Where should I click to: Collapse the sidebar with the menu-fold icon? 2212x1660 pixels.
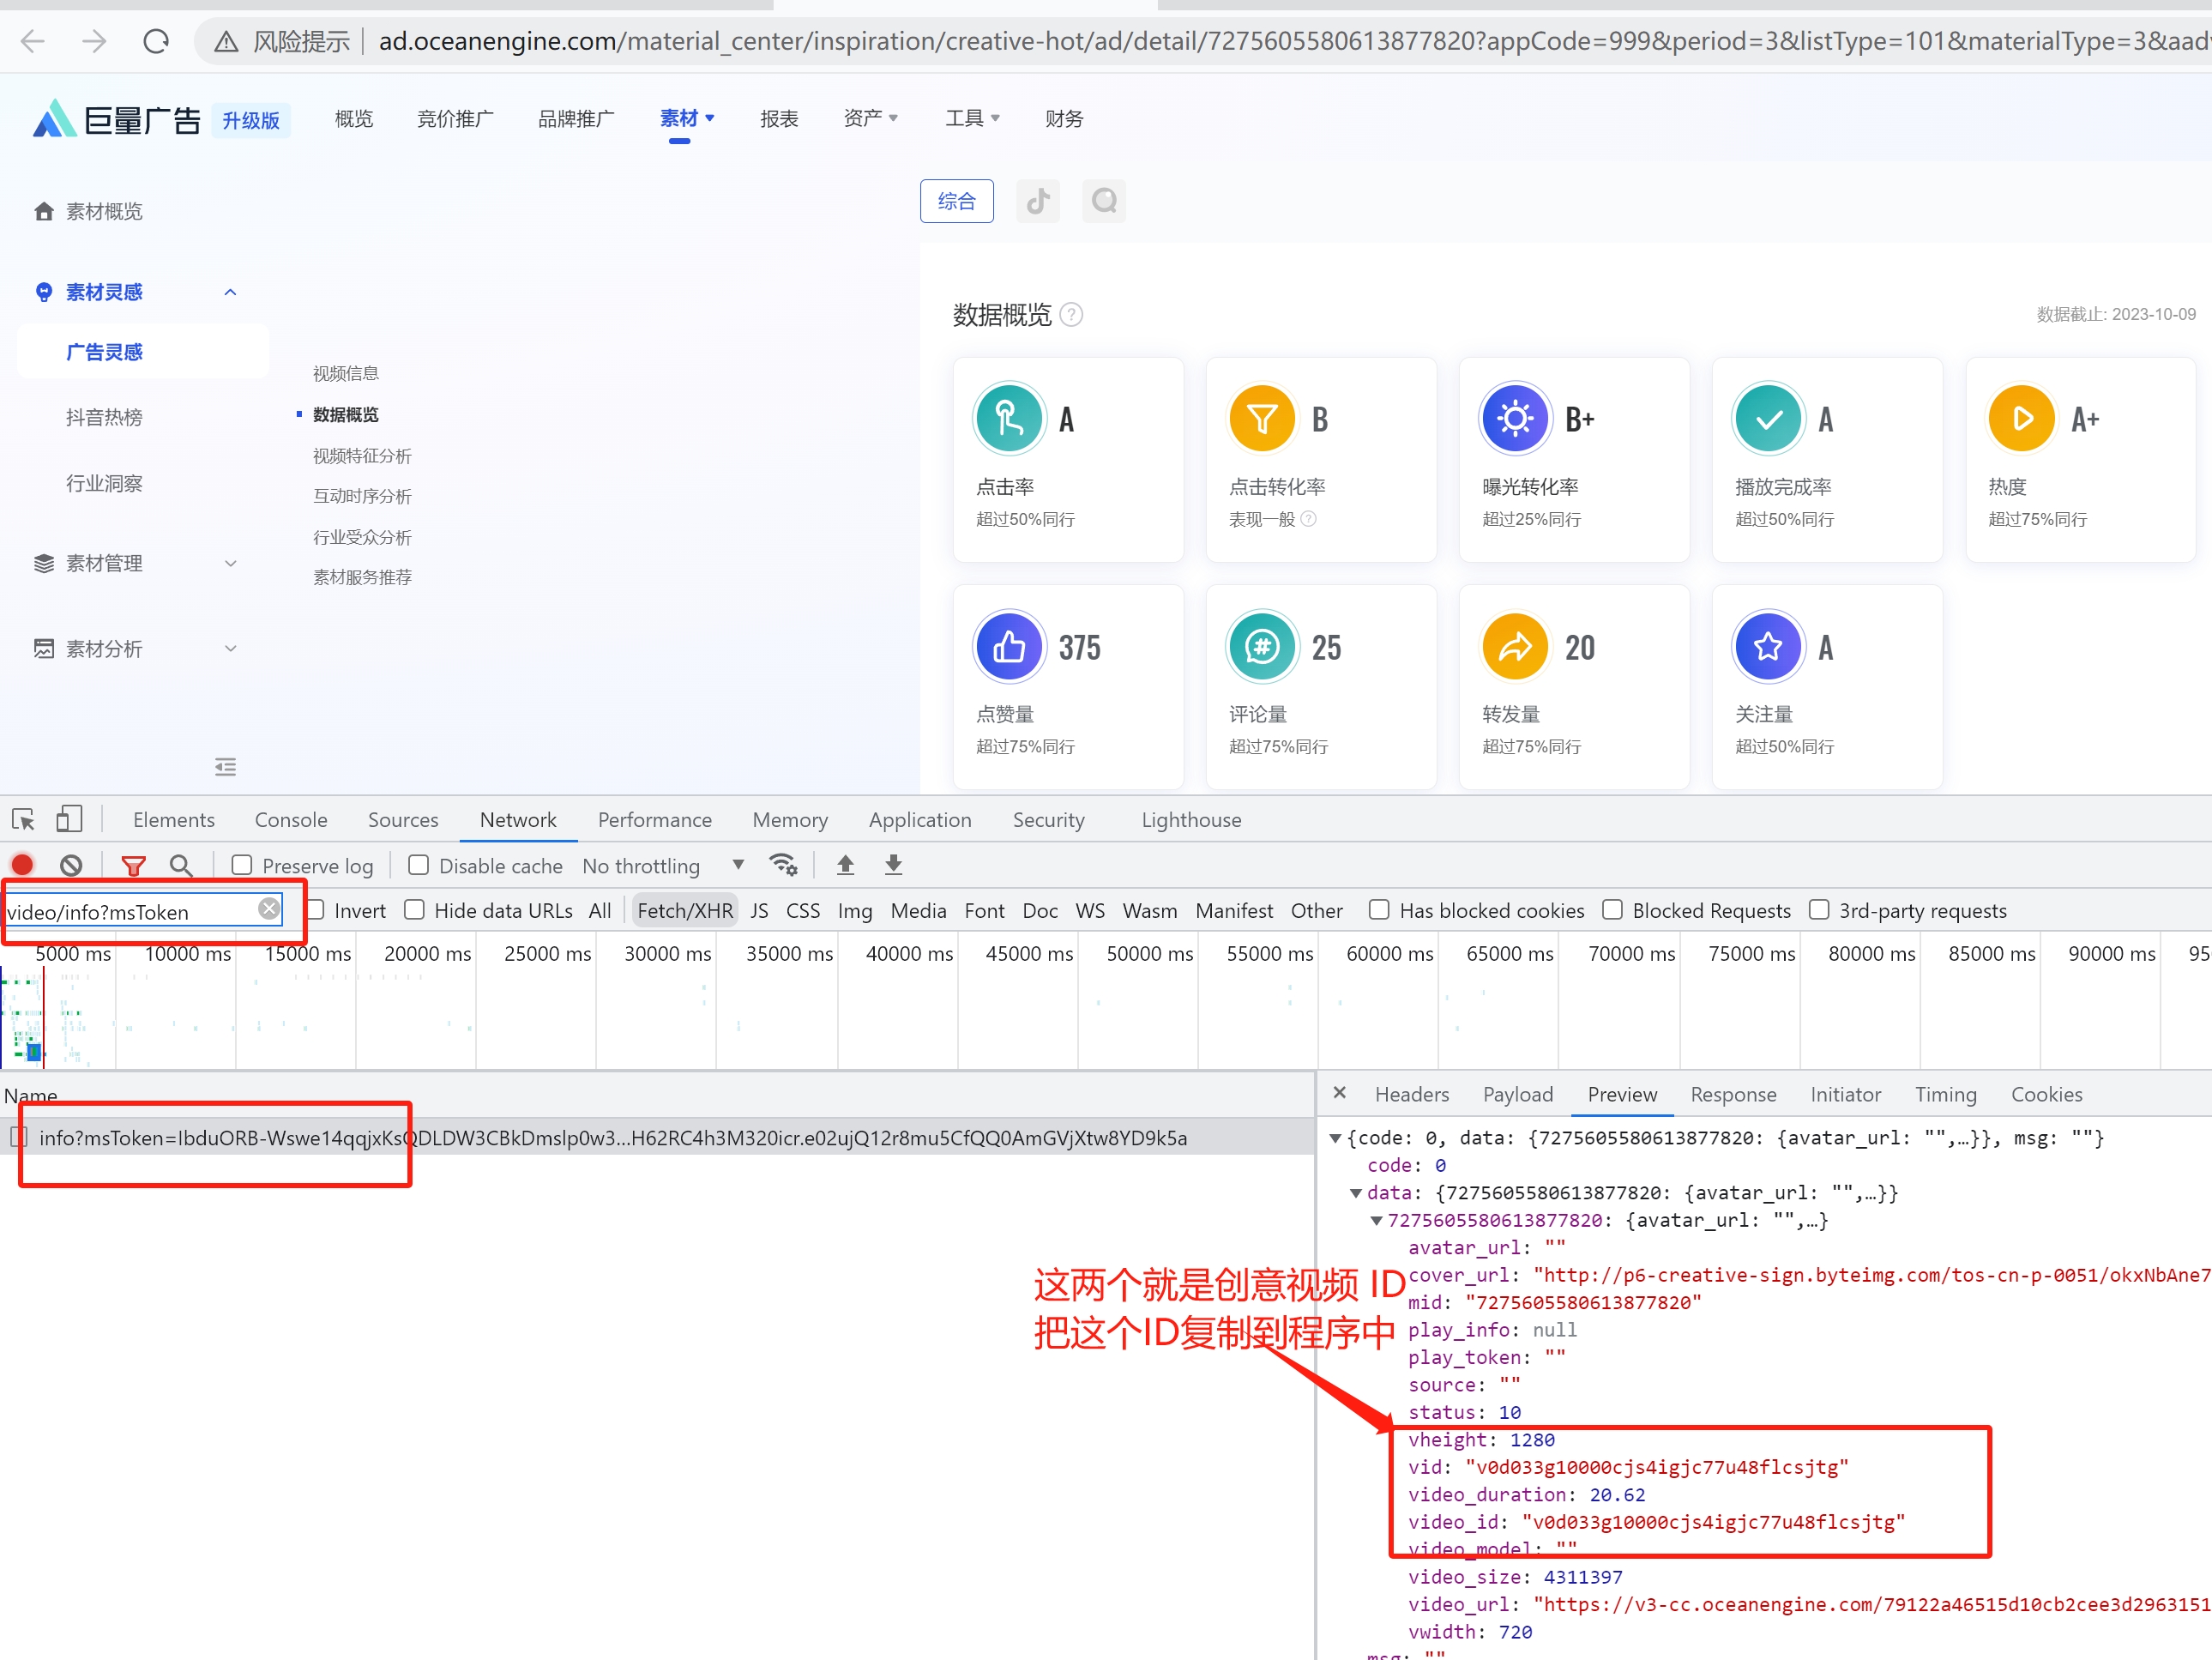point(226,767)
